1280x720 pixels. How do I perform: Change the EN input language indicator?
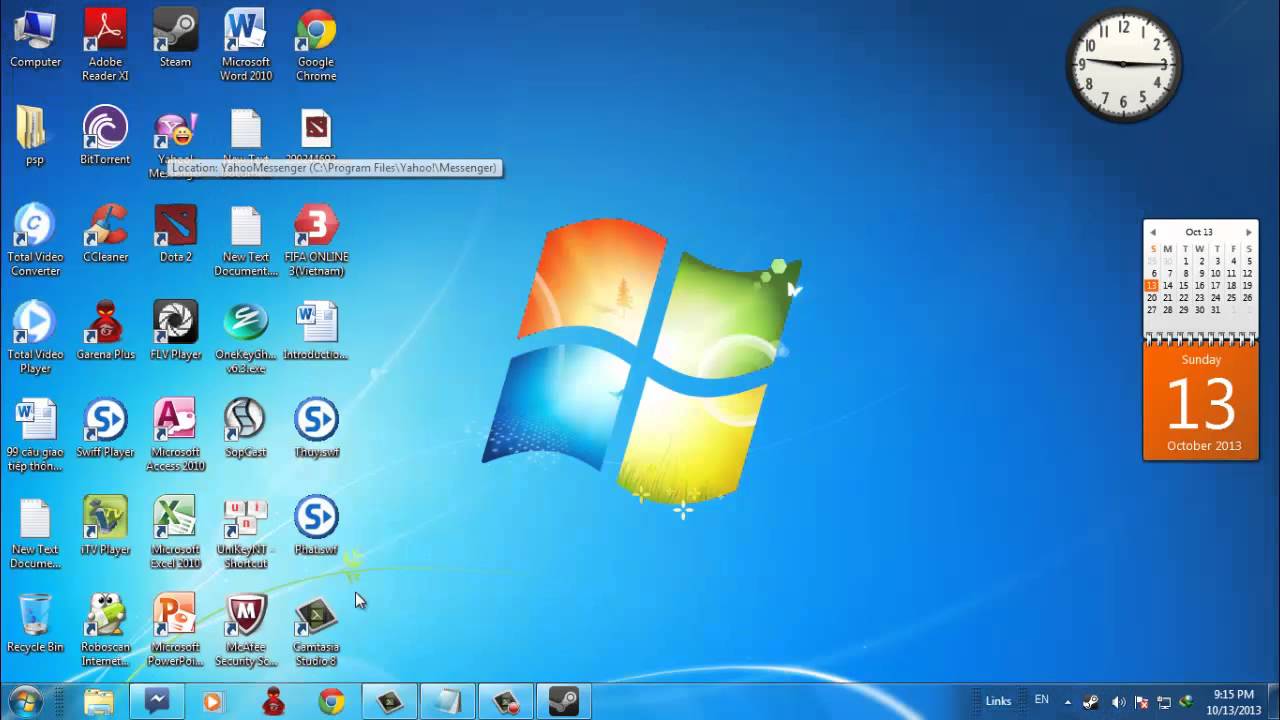[1042, 700]
